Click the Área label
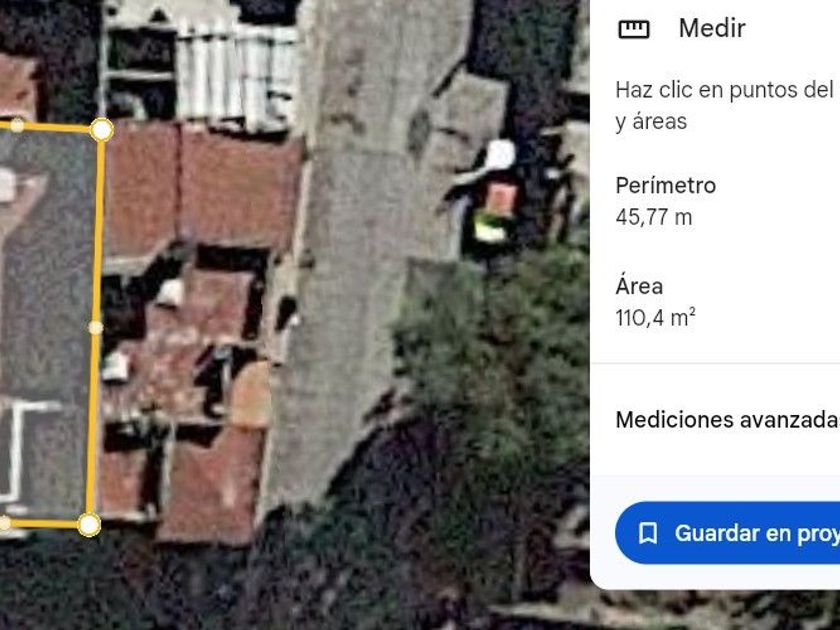Screen dimensions: 840x630 (639, 286)
